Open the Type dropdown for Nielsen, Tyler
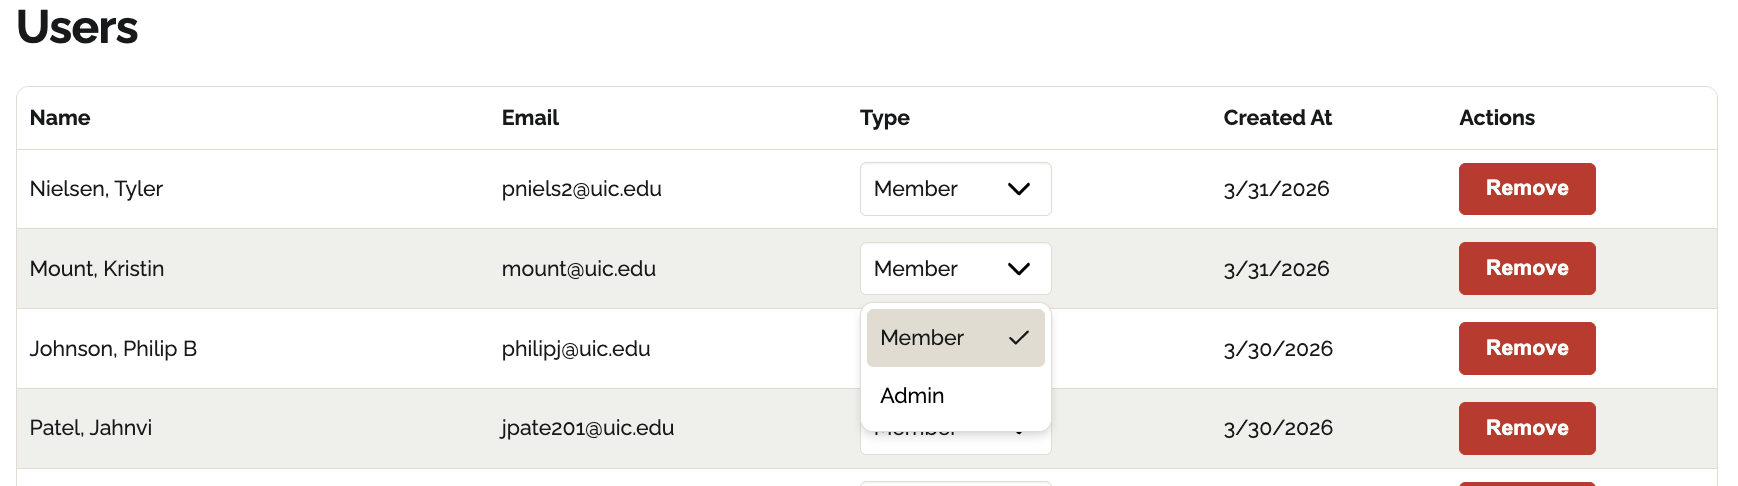Screen dimensions: 1738x486 (955, 189)
